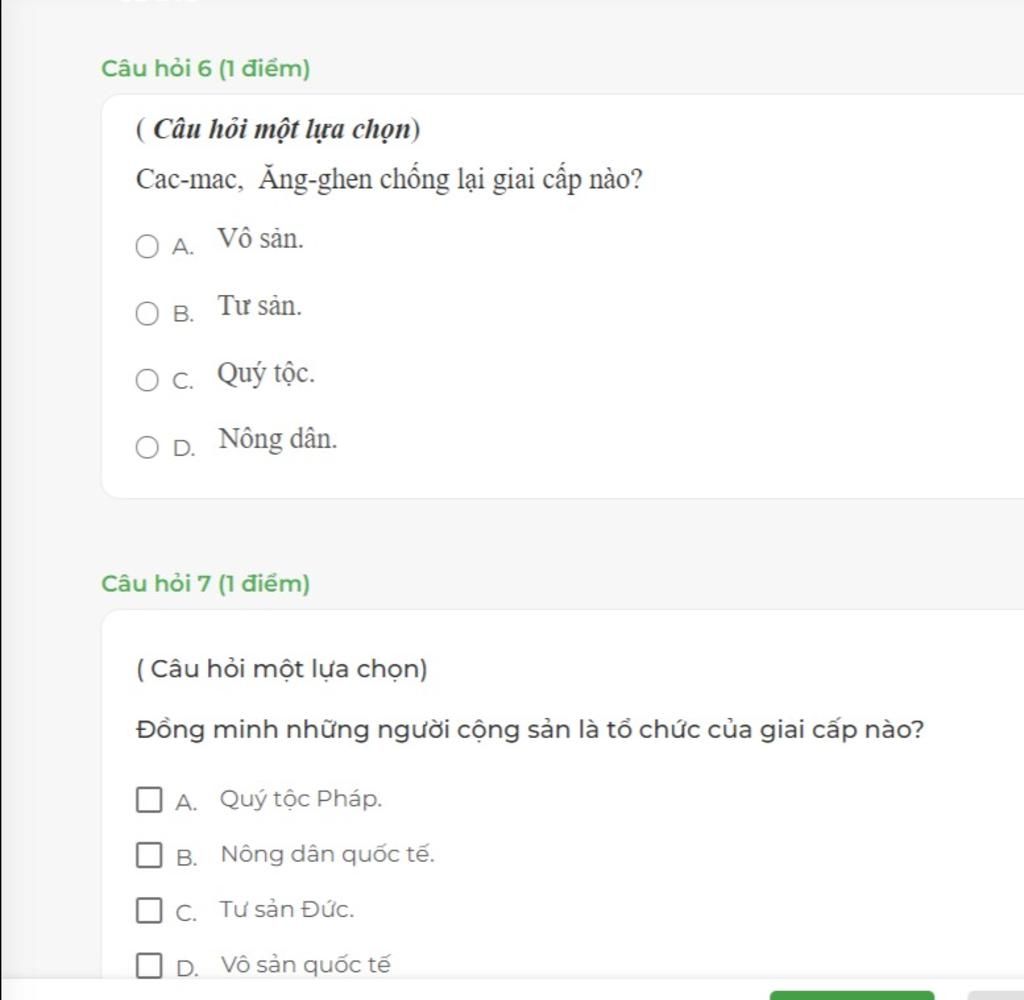Click answer text 'Vô sản.' in question 6
Image resolution: width=1024 pixels, height=1000 pixels.
tap(261, 239)
